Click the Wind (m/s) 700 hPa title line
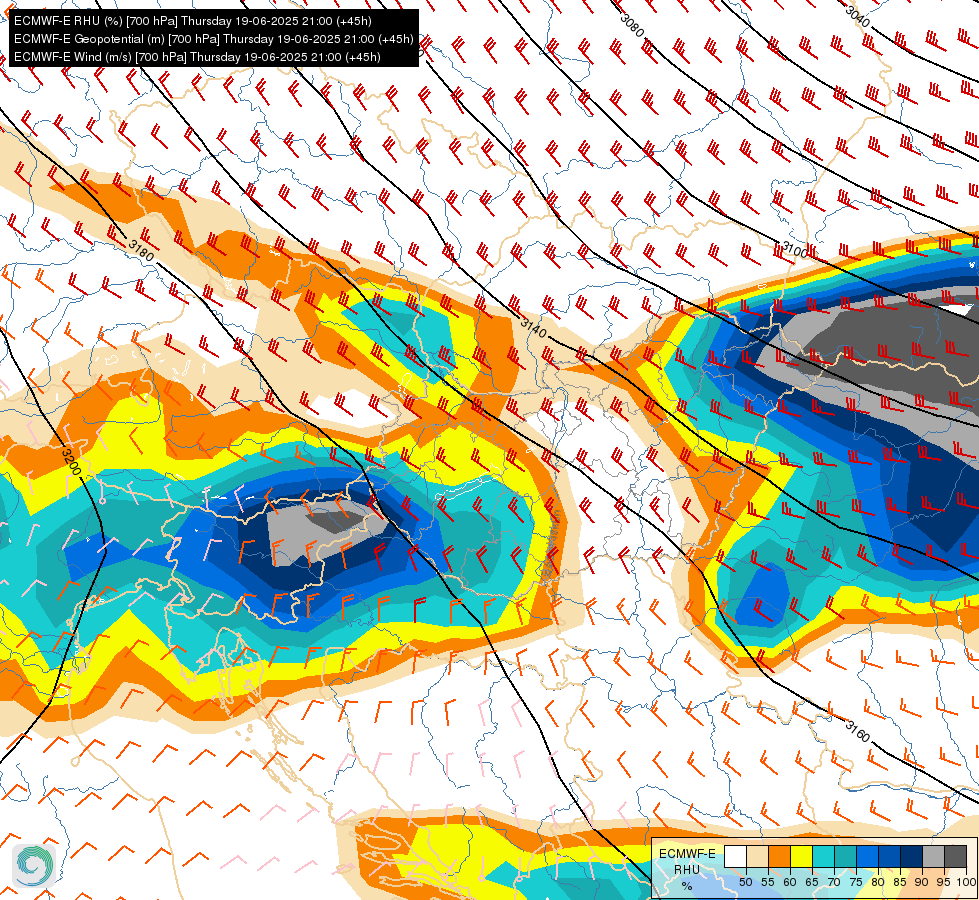The width and height of the screenshot is (979, 900). tap(197, 57)
